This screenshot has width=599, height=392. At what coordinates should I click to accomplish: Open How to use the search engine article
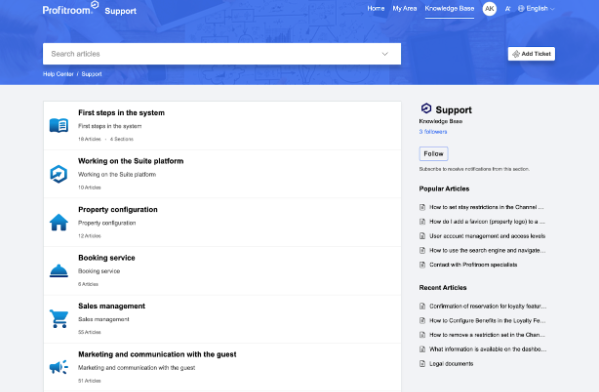pyautogui.click(x=487, y=251)
